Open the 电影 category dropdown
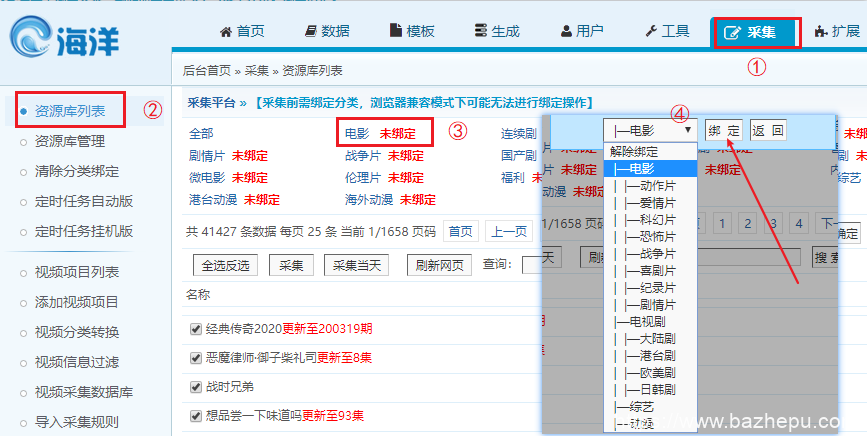Screen dimensions: 867x436 point(648,130)
